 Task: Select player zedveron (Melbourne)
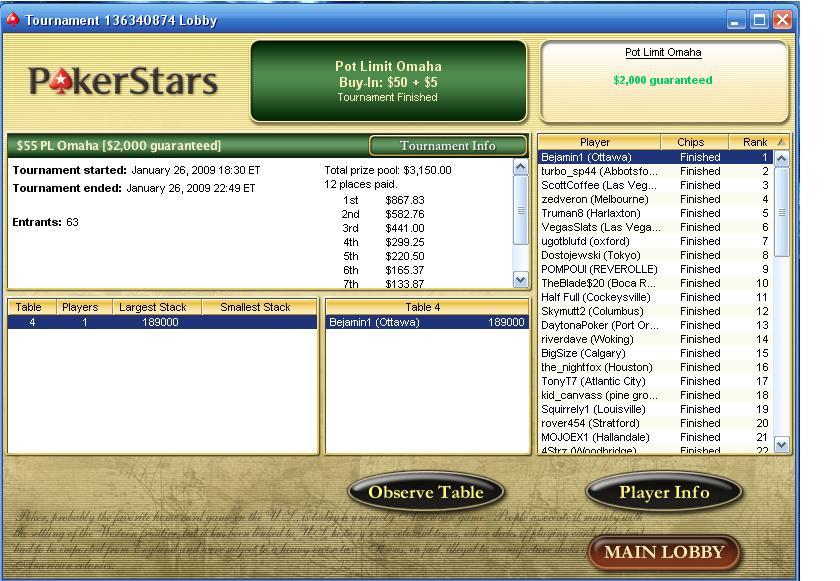point(656,199)
